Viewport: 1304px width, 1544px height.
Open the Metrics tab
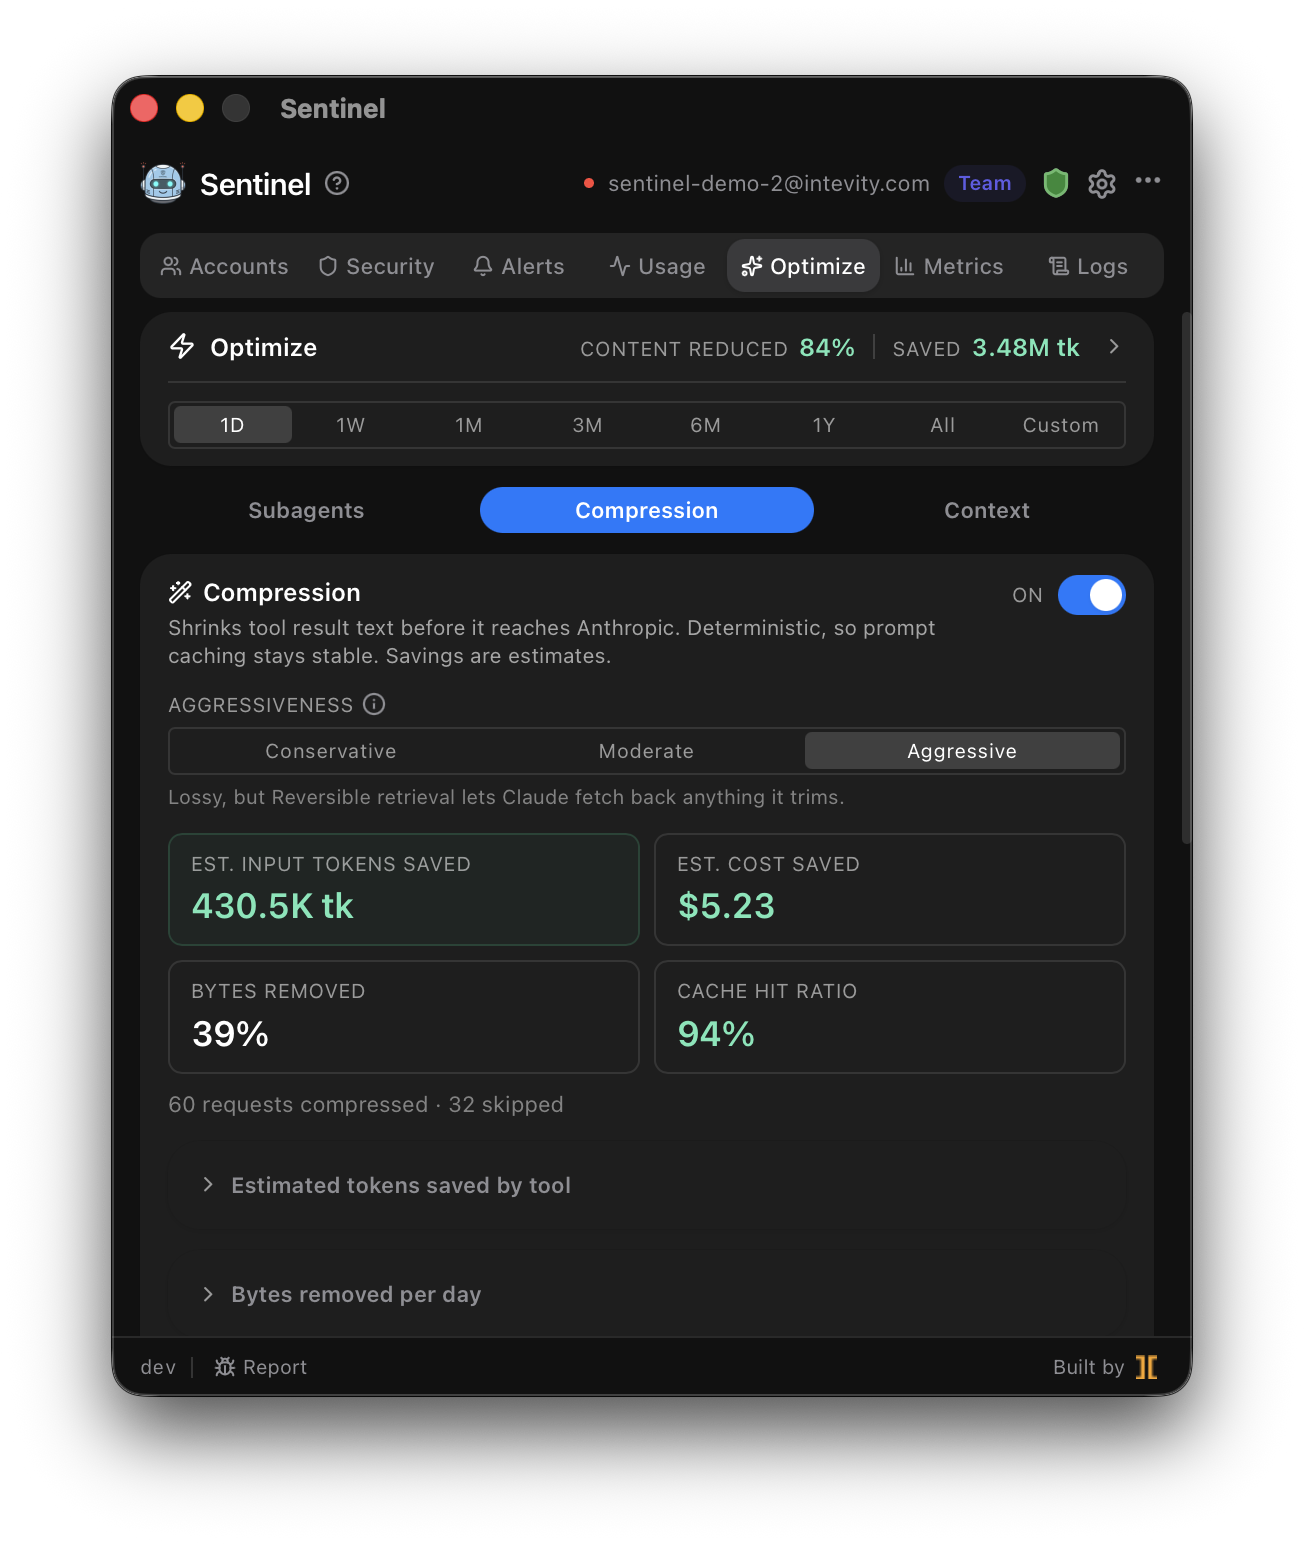click(949, 266)
